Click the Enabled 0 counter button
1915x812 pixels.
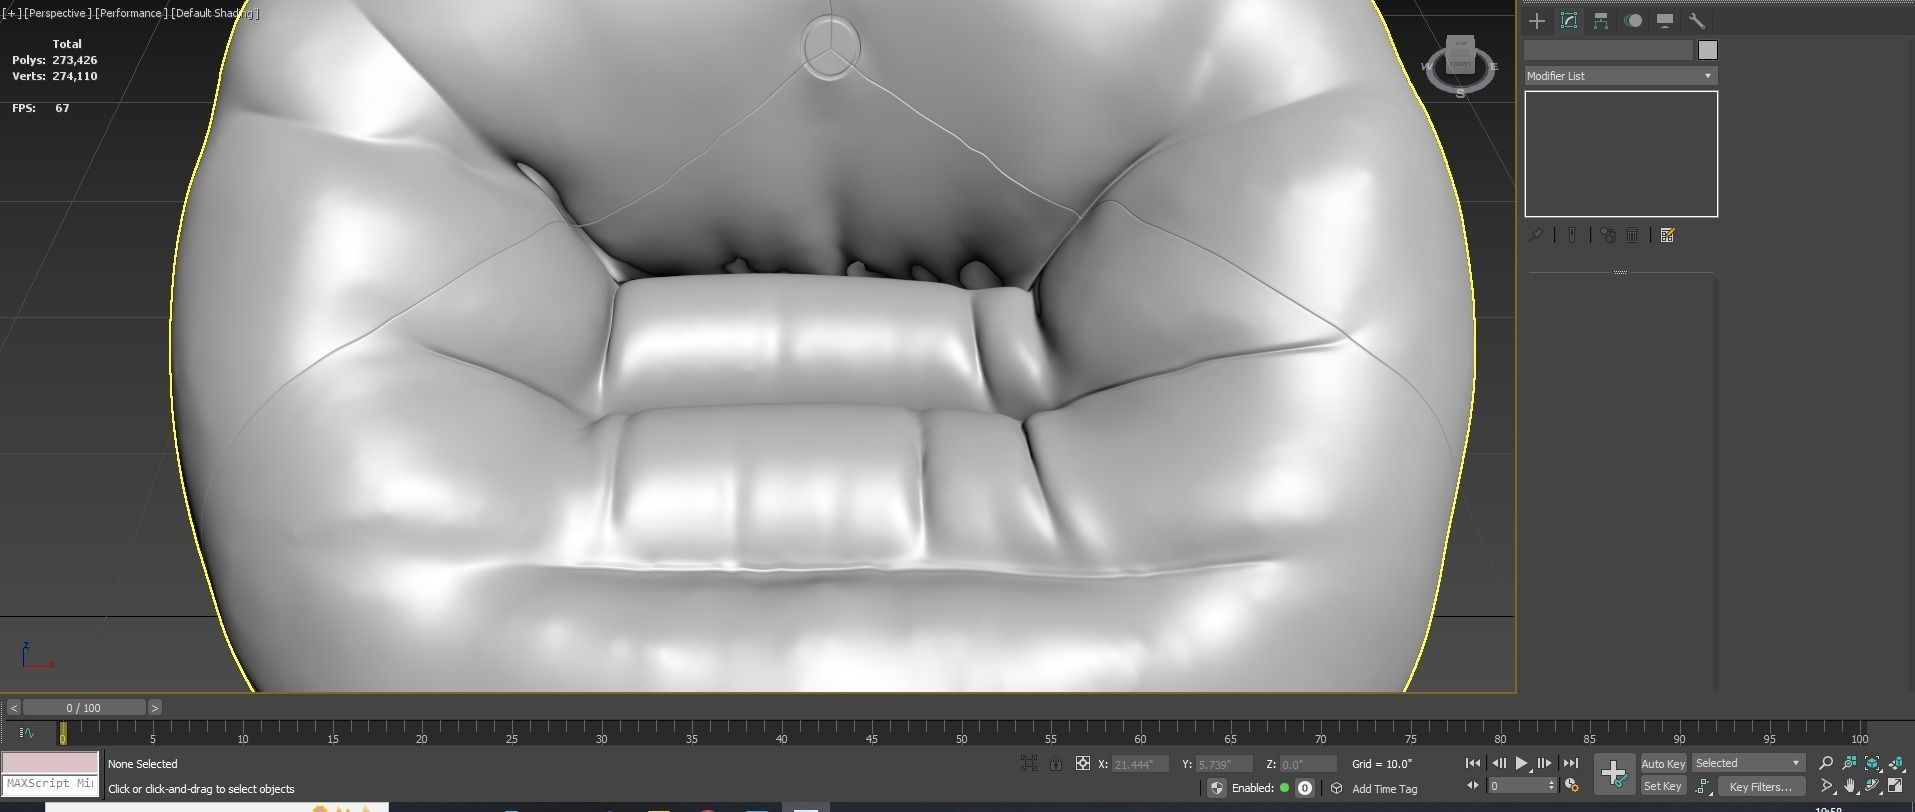click(x=1305, y=788)
